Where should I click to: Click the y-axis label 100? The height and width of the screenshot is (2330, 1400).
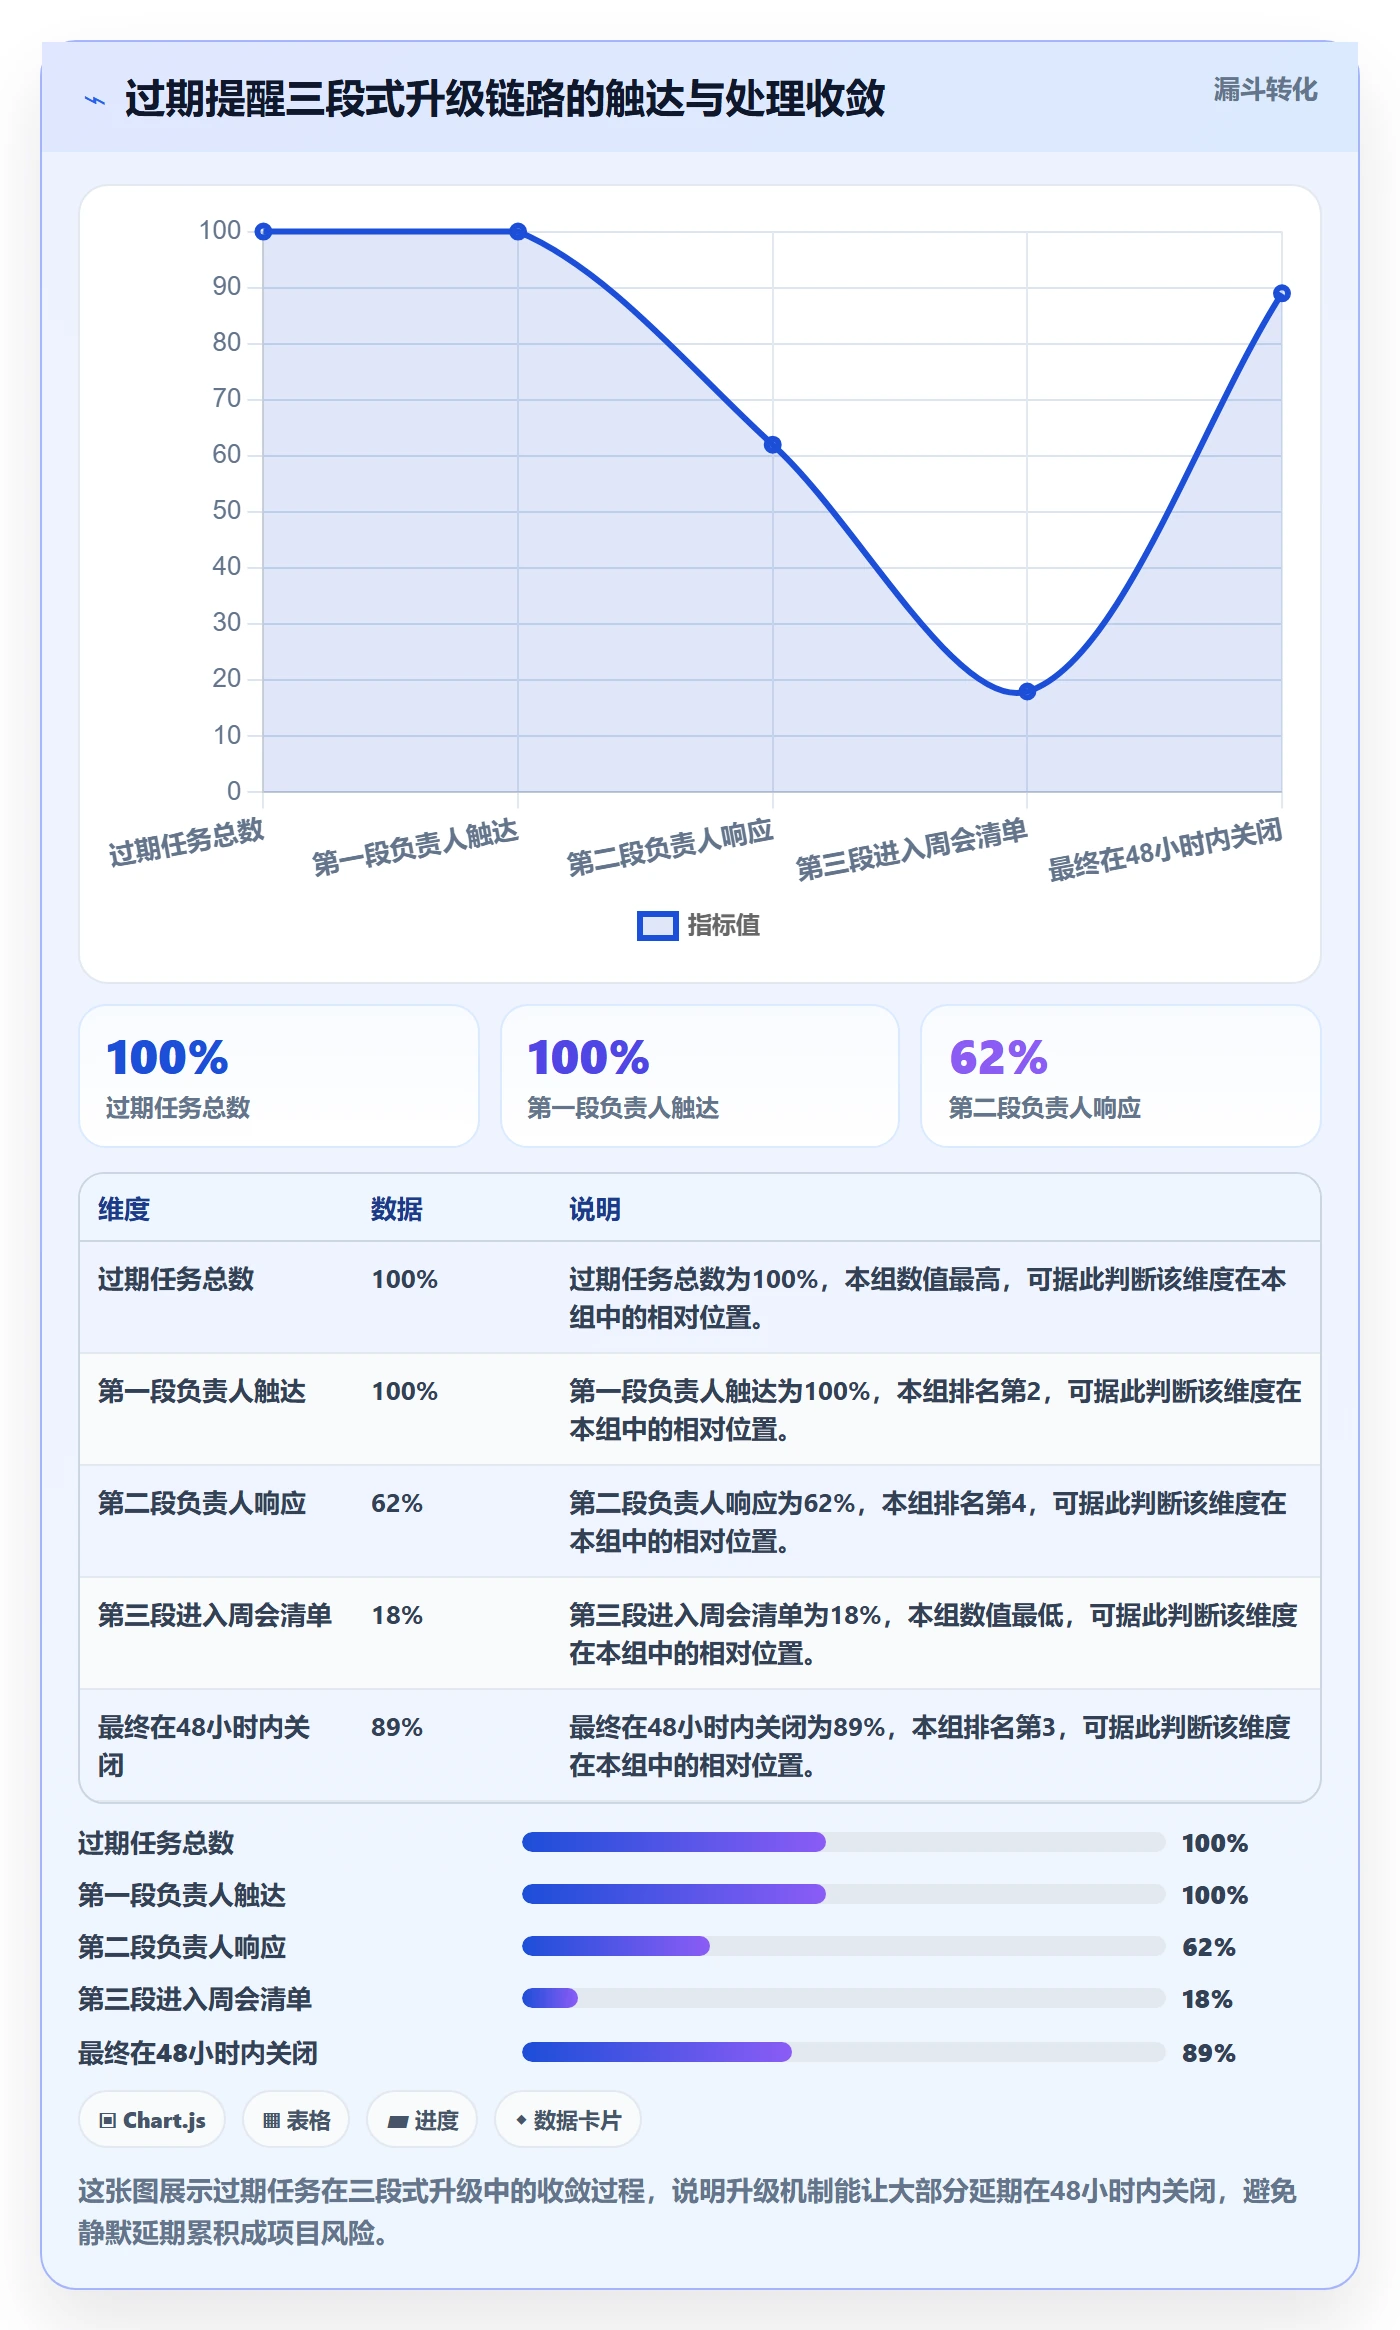coord(220,231)
